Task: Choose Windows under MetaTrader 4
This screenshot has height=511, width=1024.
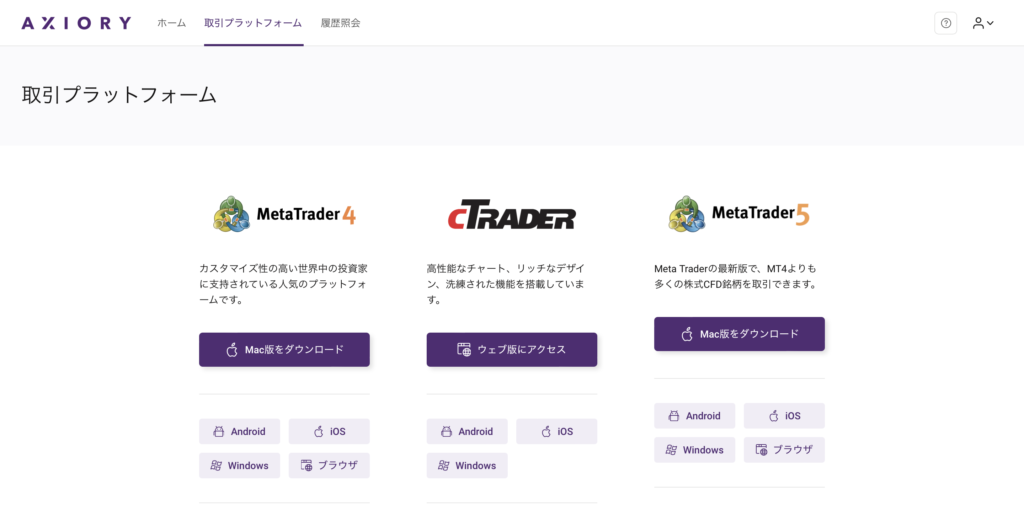Action: [x=240, y=465]
